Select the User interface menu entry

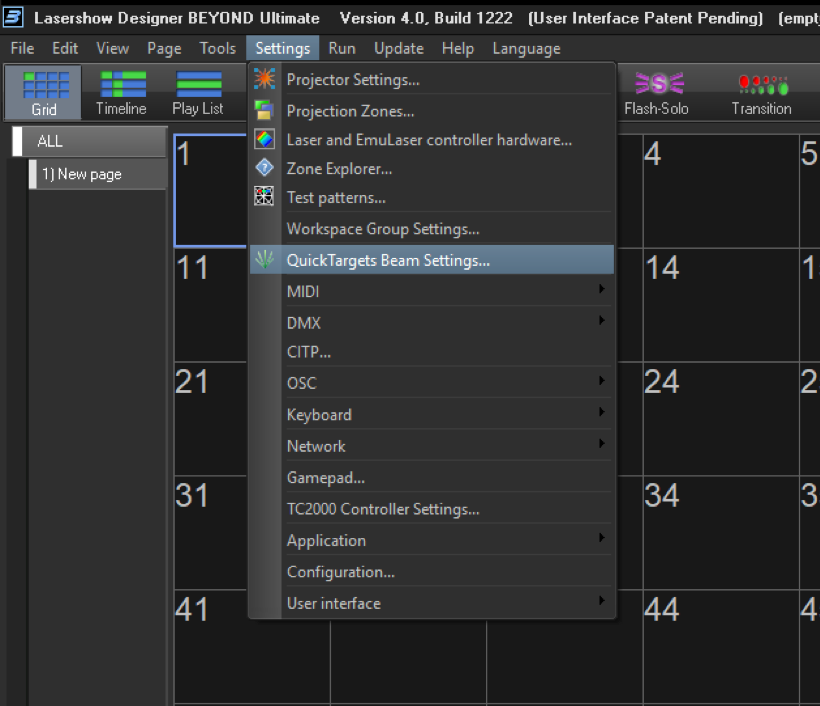(432, 602)
